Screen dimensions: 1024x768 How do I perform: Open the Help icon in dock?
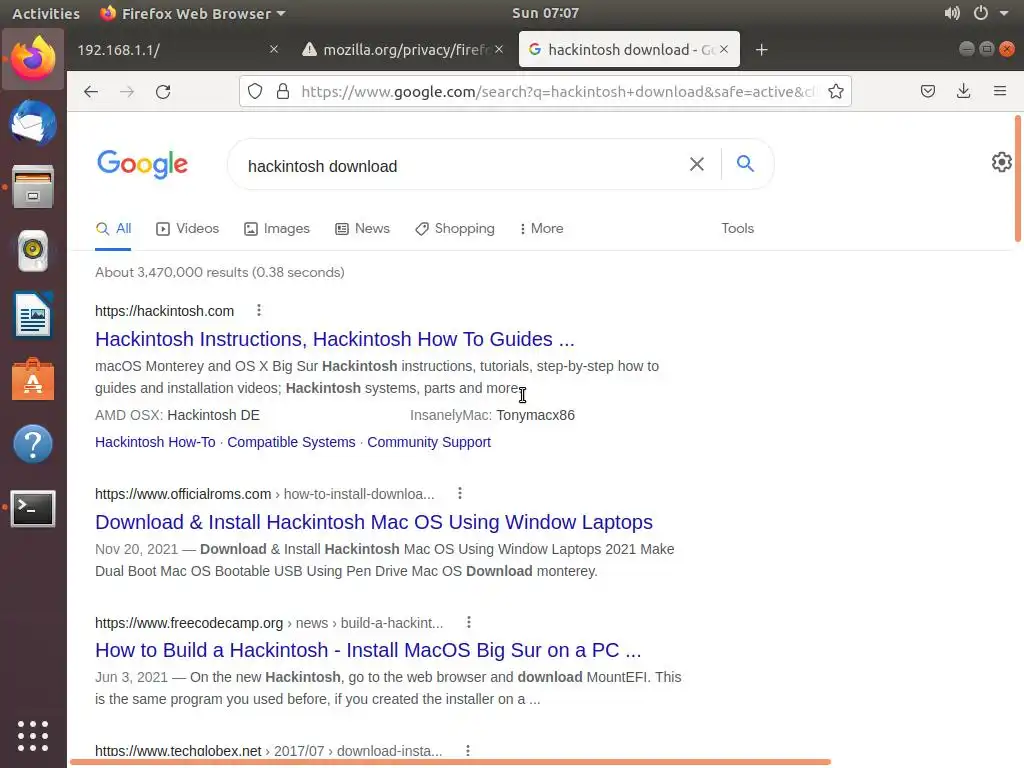click(x=33, y=444)
